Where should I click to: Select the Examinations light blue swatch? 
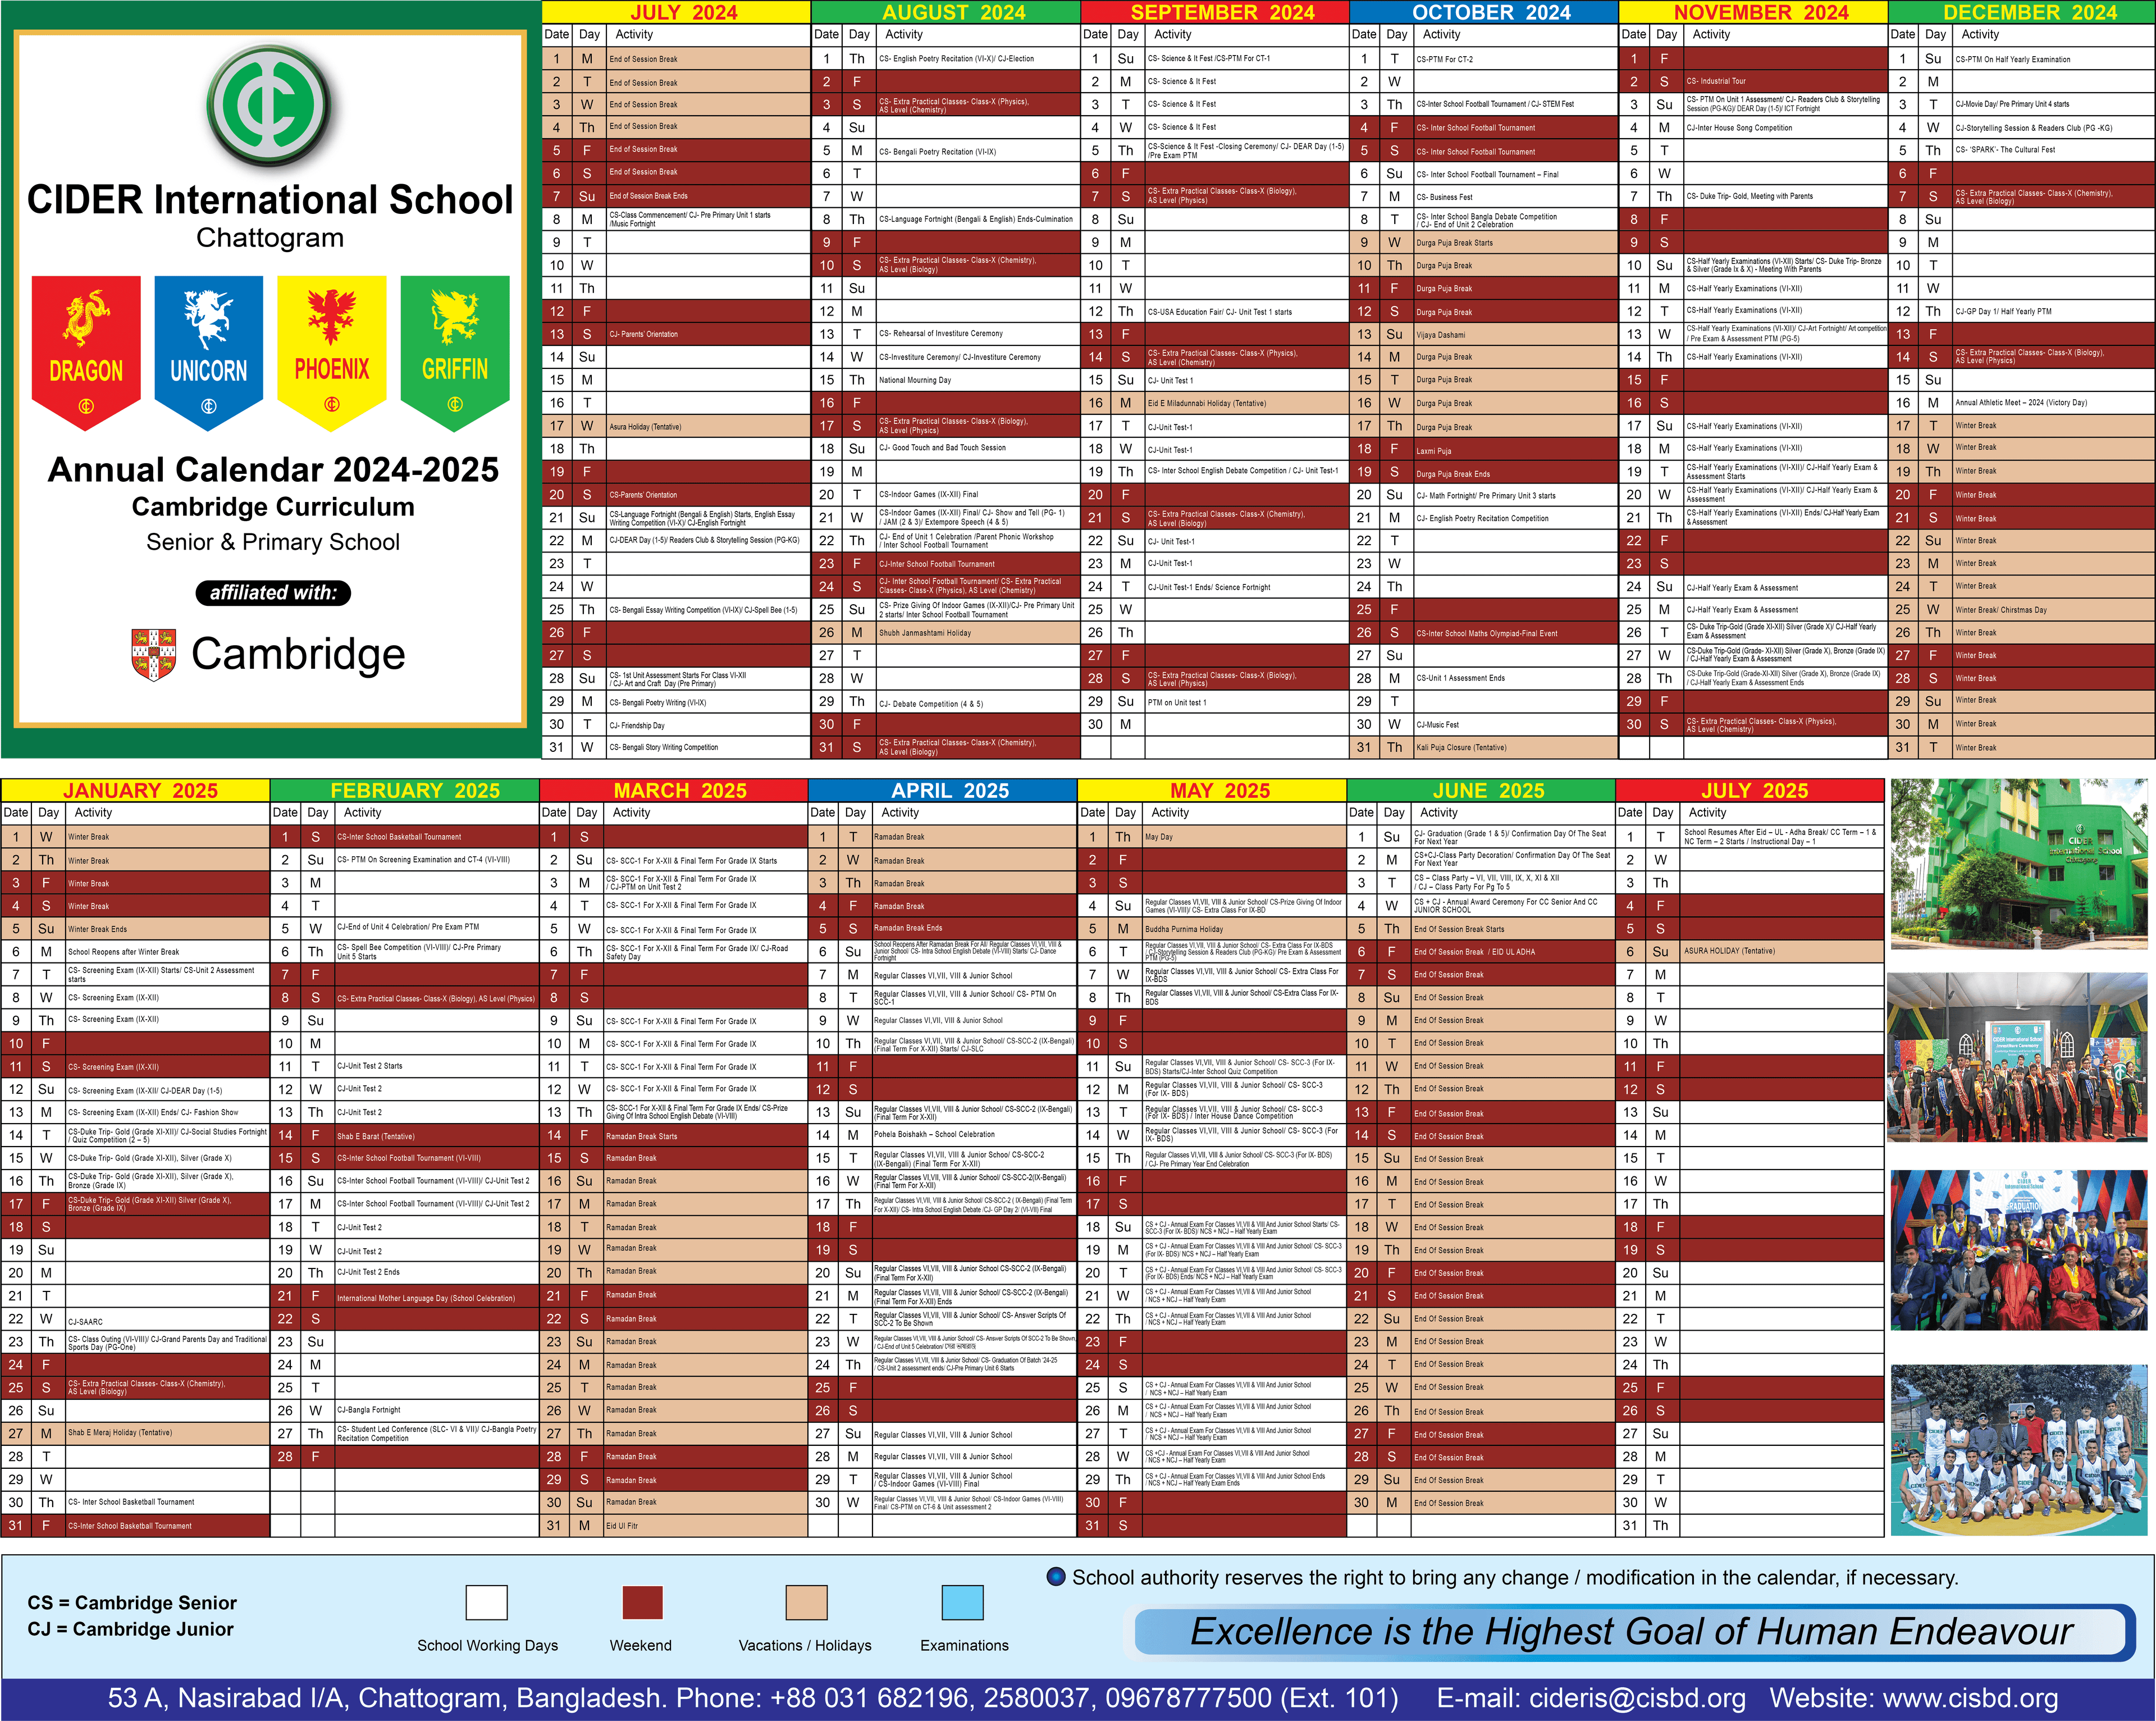962,1602
